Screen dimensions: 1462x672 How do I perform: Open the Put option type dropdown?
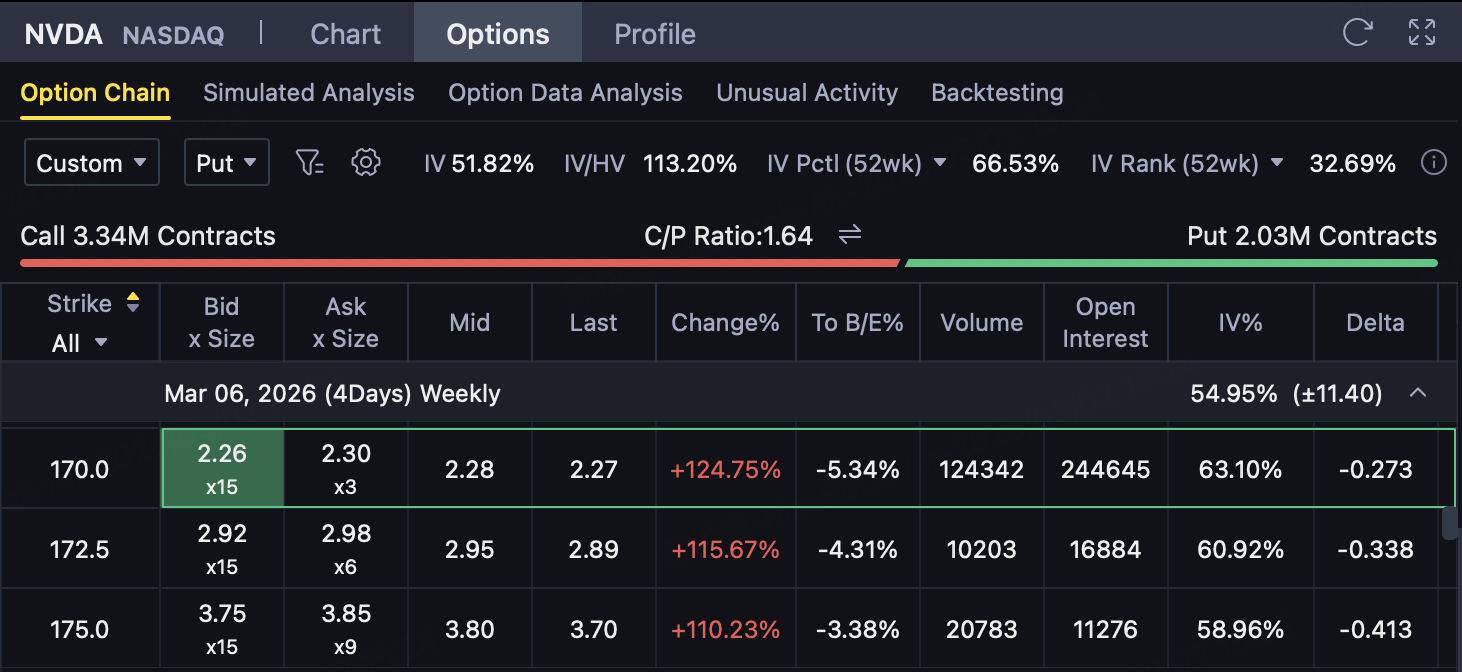(226, 163)
